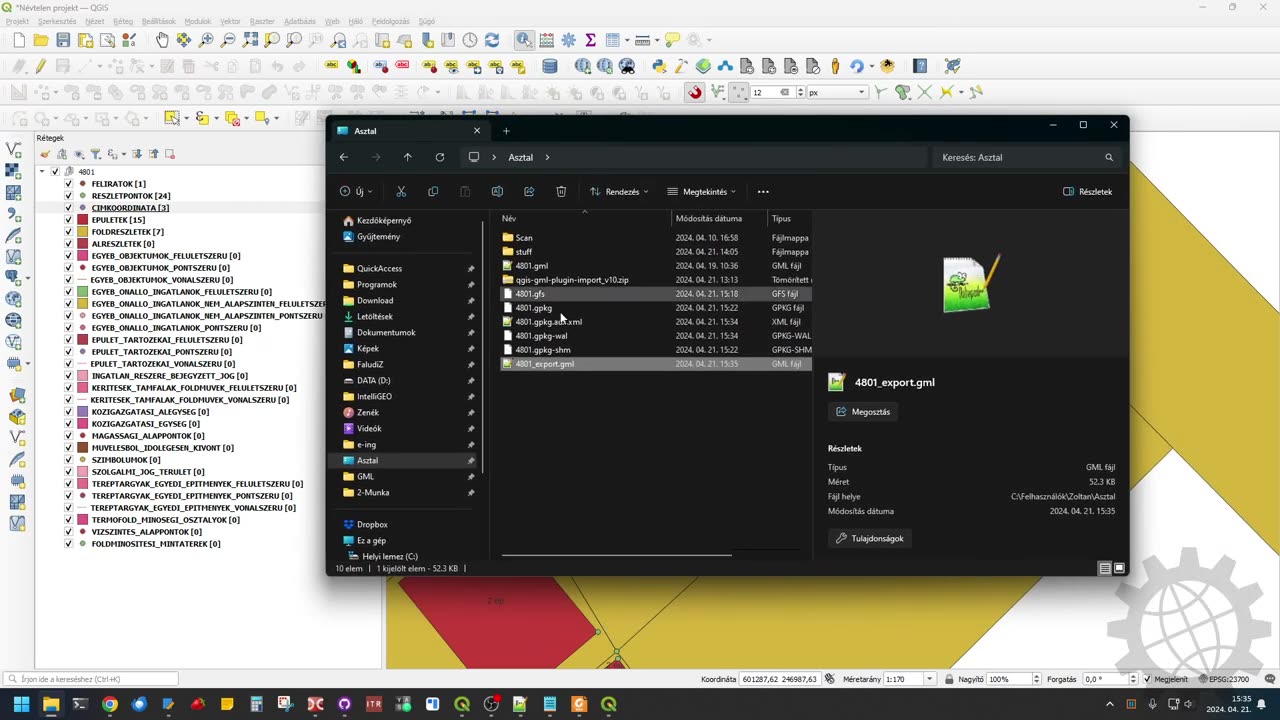Open the Statistical Summary sigma tool
Image resolution: width=1280 pixels, height=720 pixels.
[590, 40]
